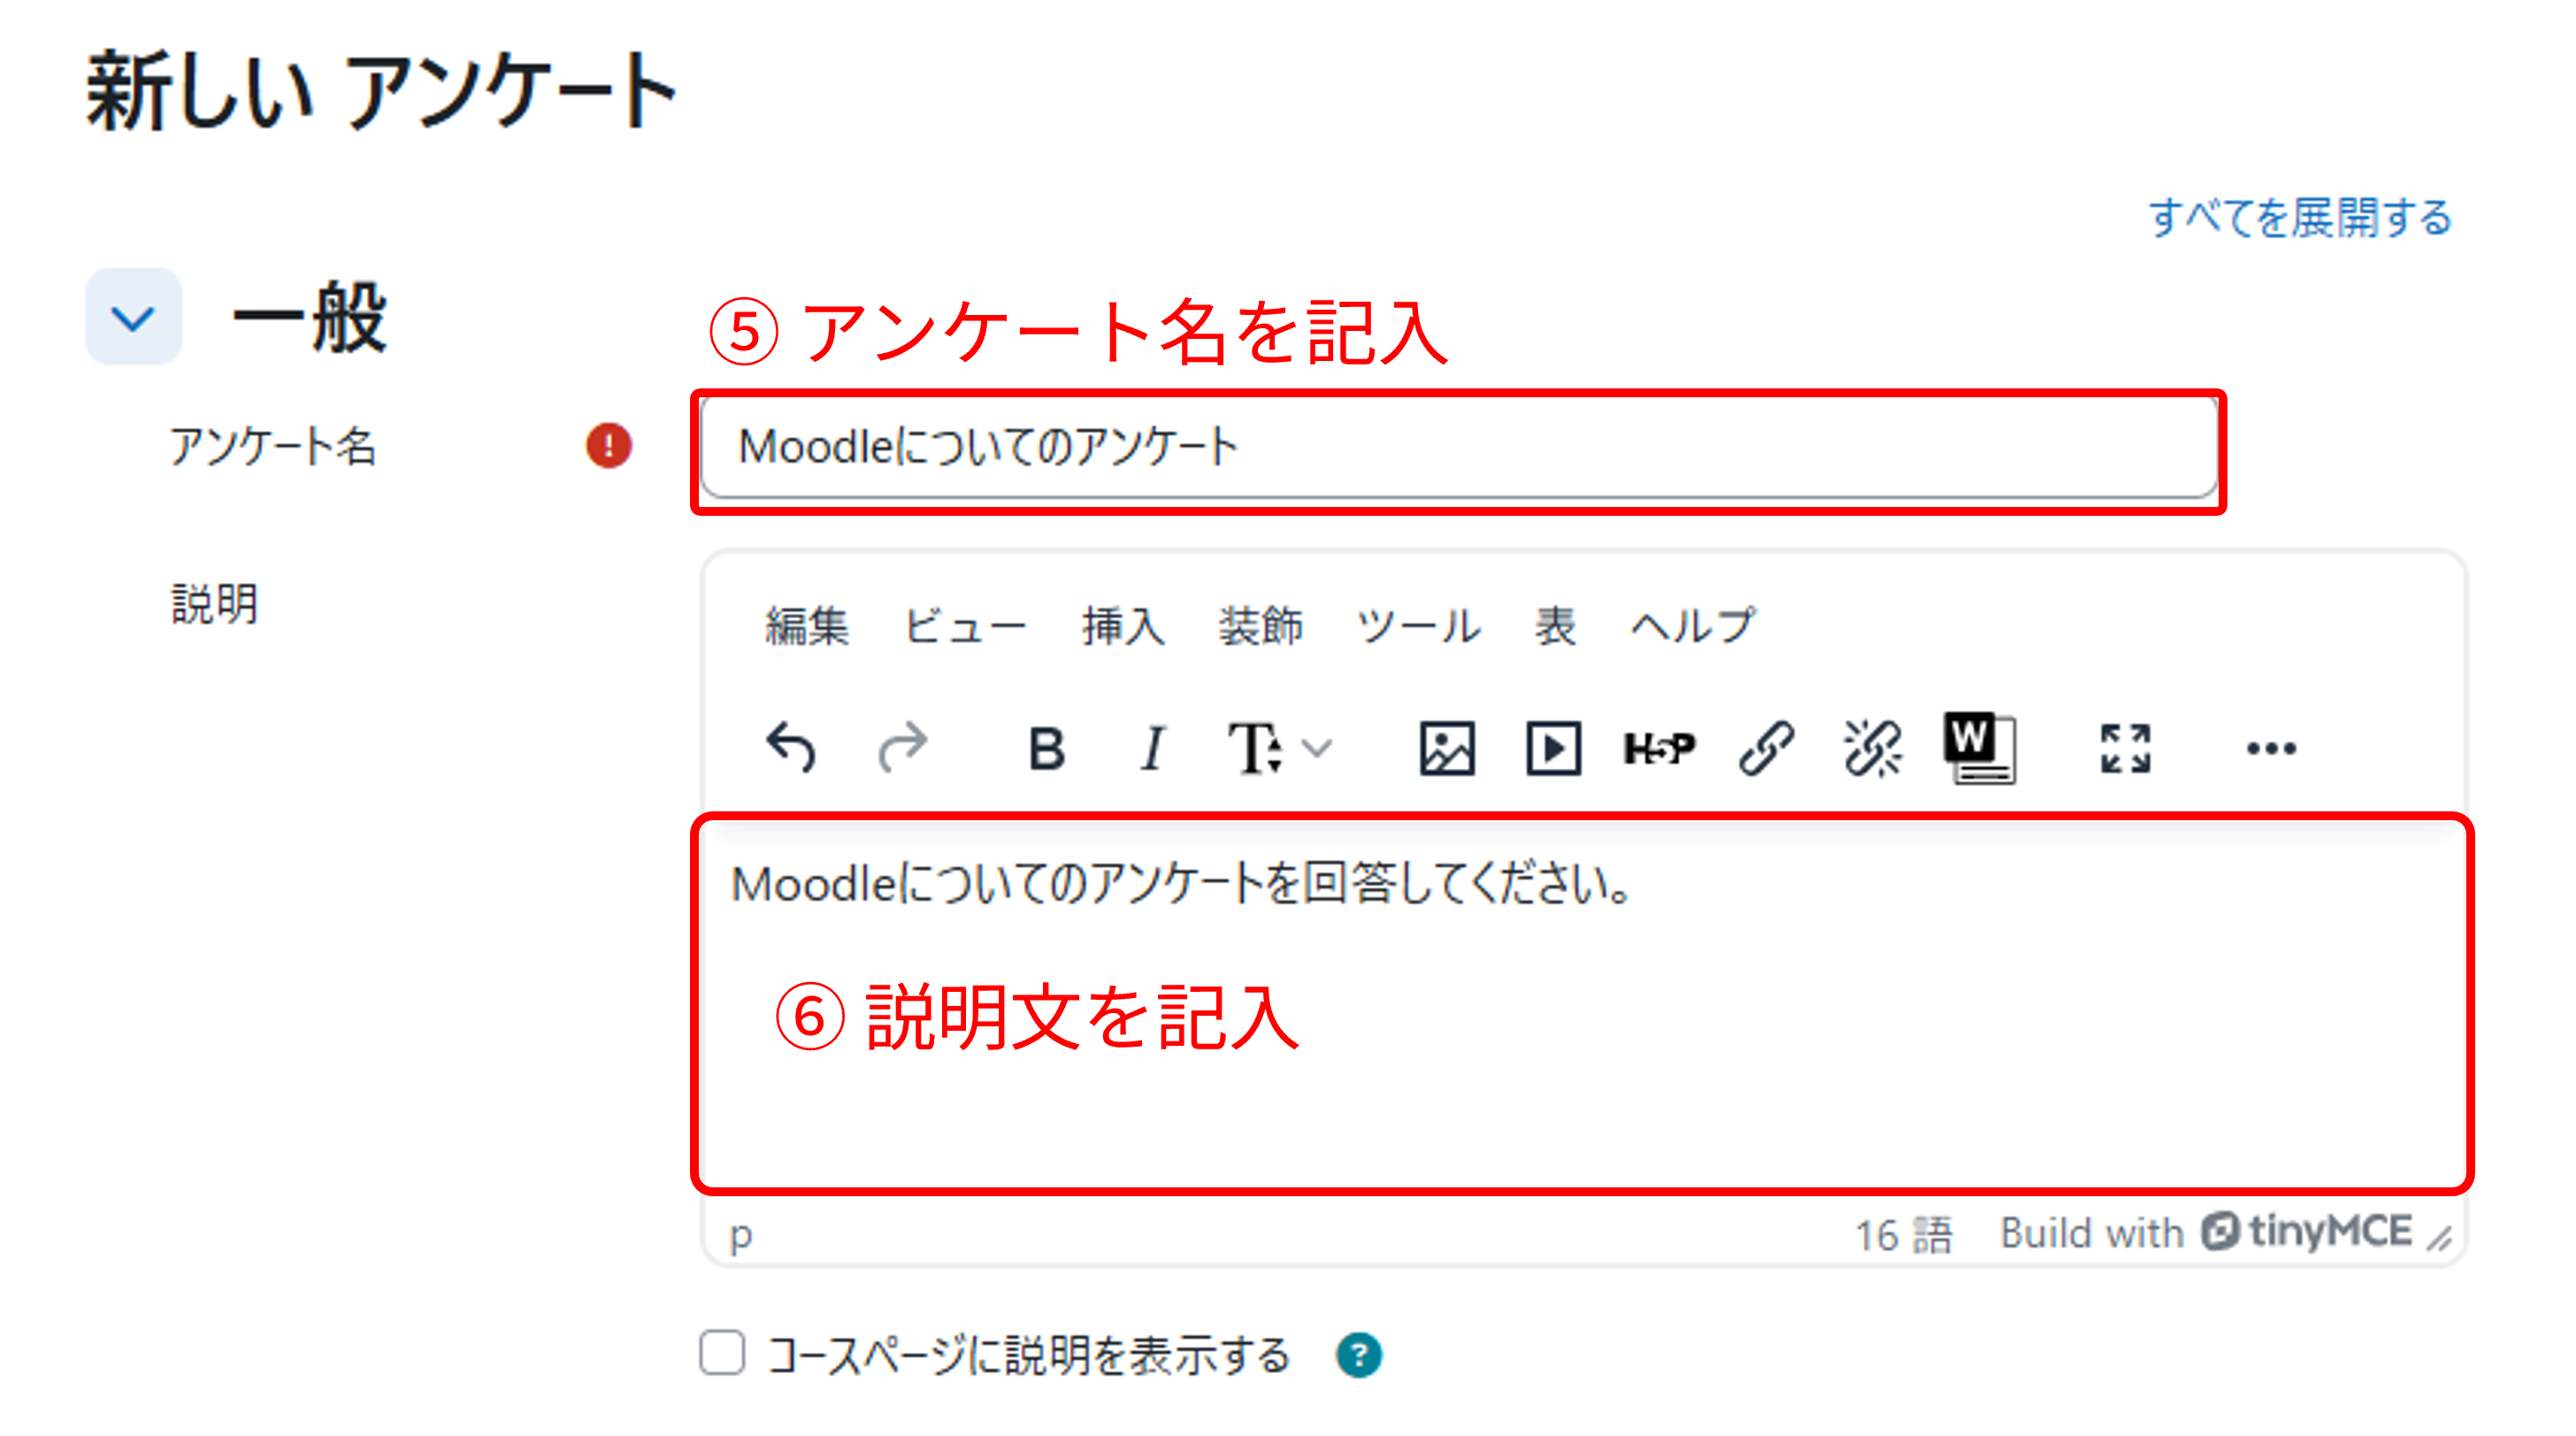Image resolution: width=2576 pixels, height=1436 pixels.
Task: Toggle fullscreen editor mode
Action: click(x=2125, y=748)
